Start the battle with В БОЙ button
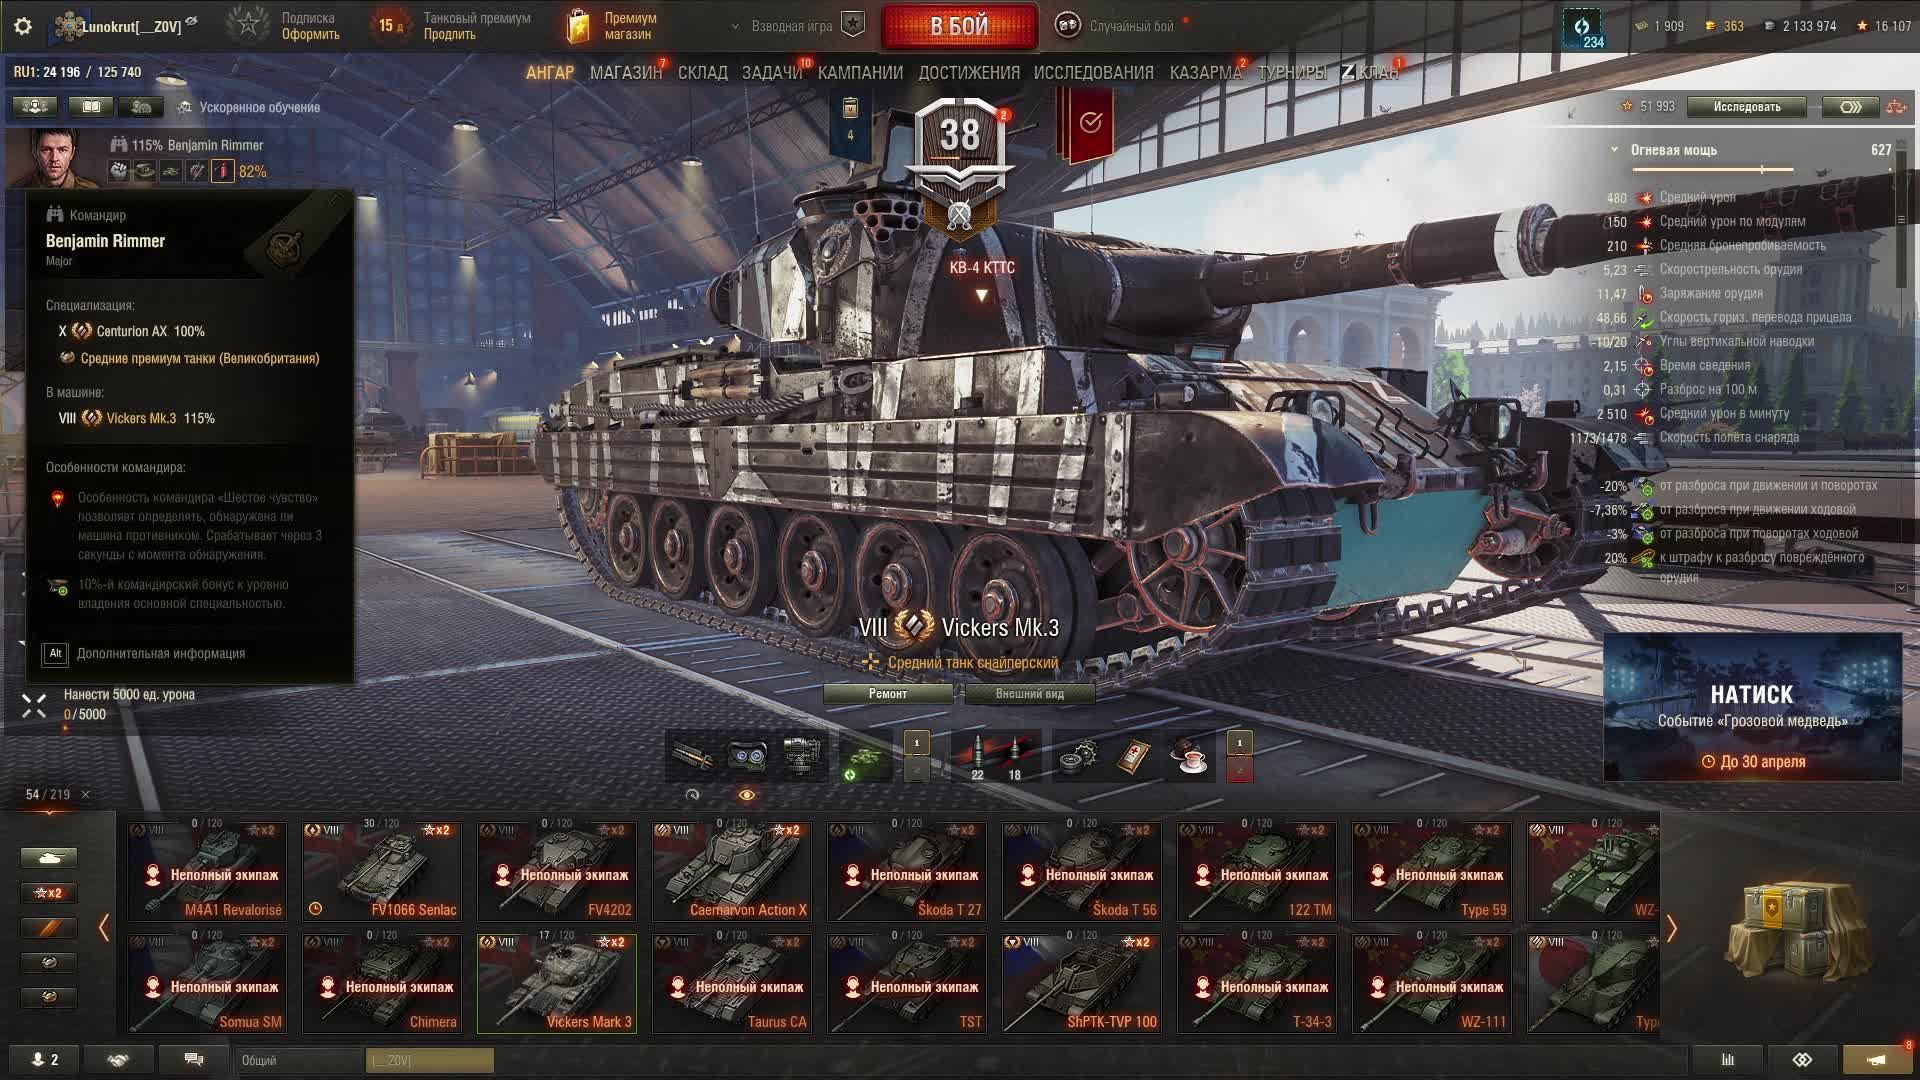The width and height of the screenshot is (1920, 1080). (959, 27)
